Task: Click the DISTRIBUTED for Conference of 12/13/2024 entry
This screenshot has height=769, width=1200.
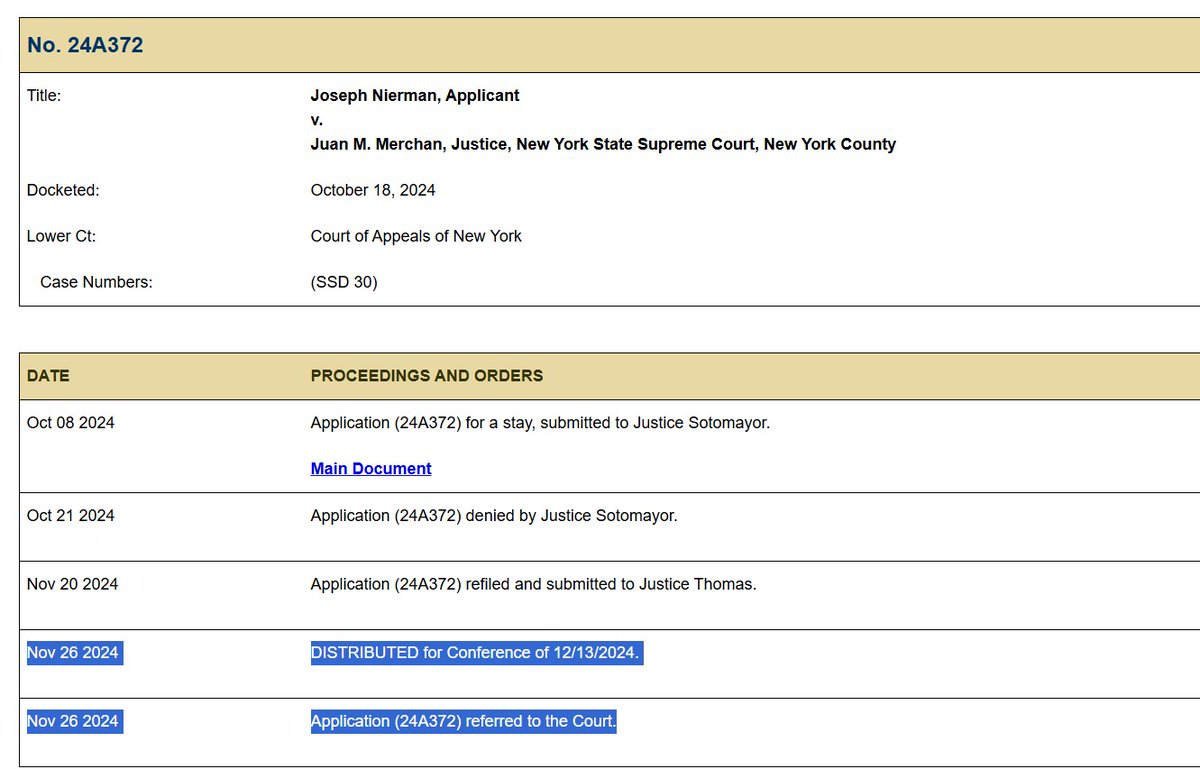Action: pos(476,653)
